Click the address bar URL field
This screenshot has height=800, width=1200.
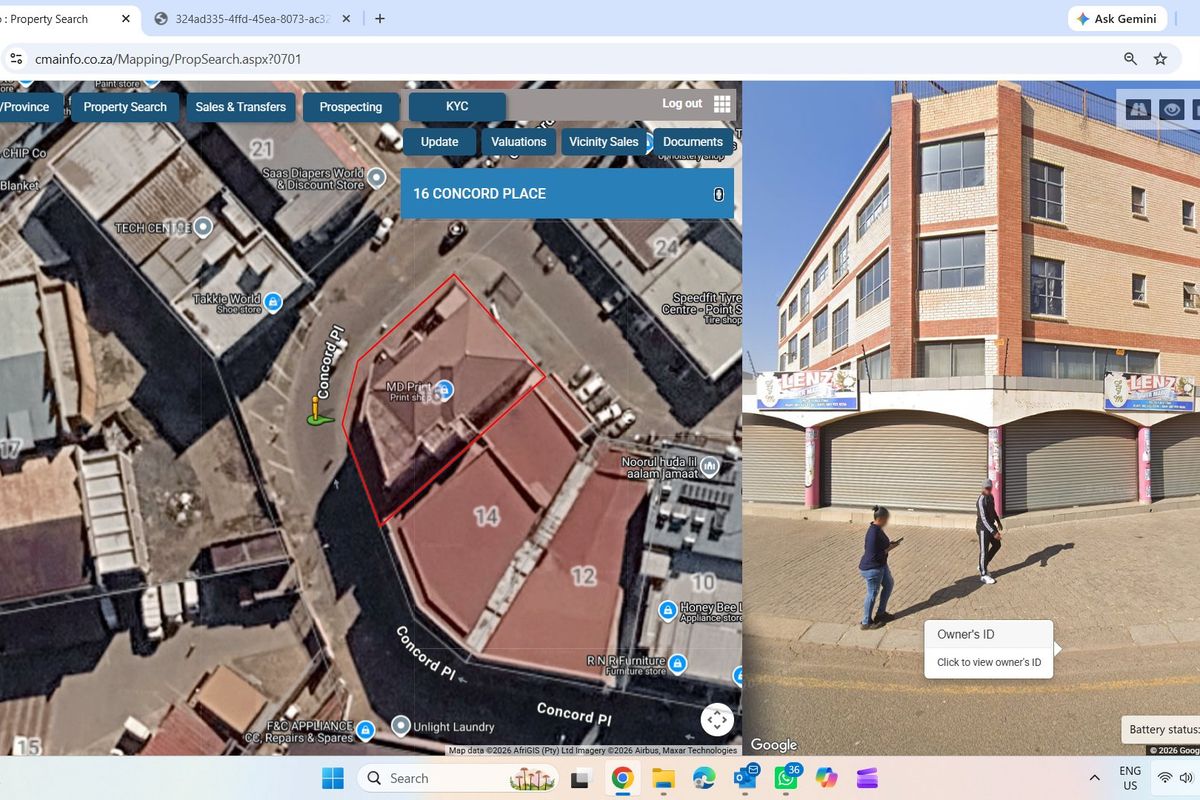pyautogui.click(x=570, y=59)
